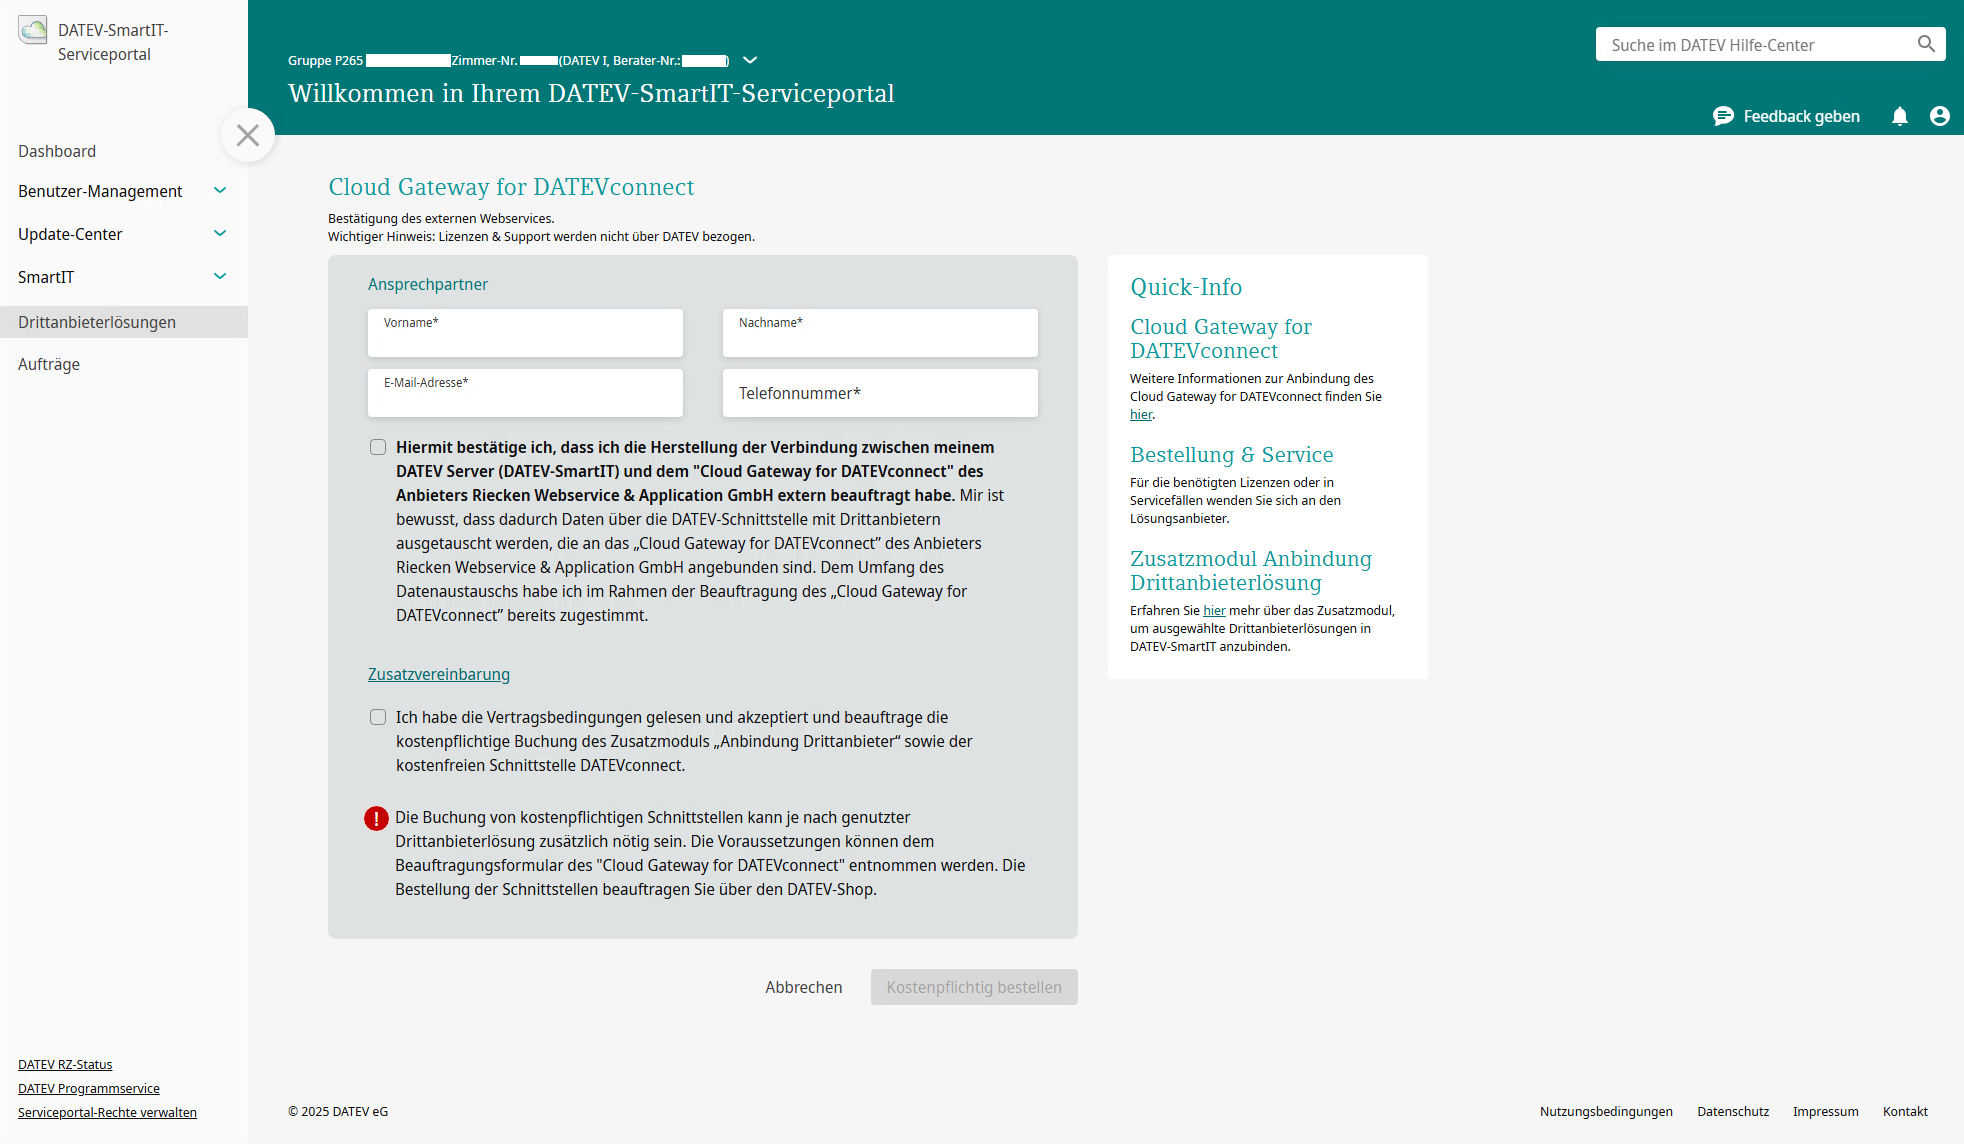Open the Gruppe P265 account dropdown arrow
The width and height of the screenshot is (1964, 1144).
pyautogui.click(x=750, y=60)
